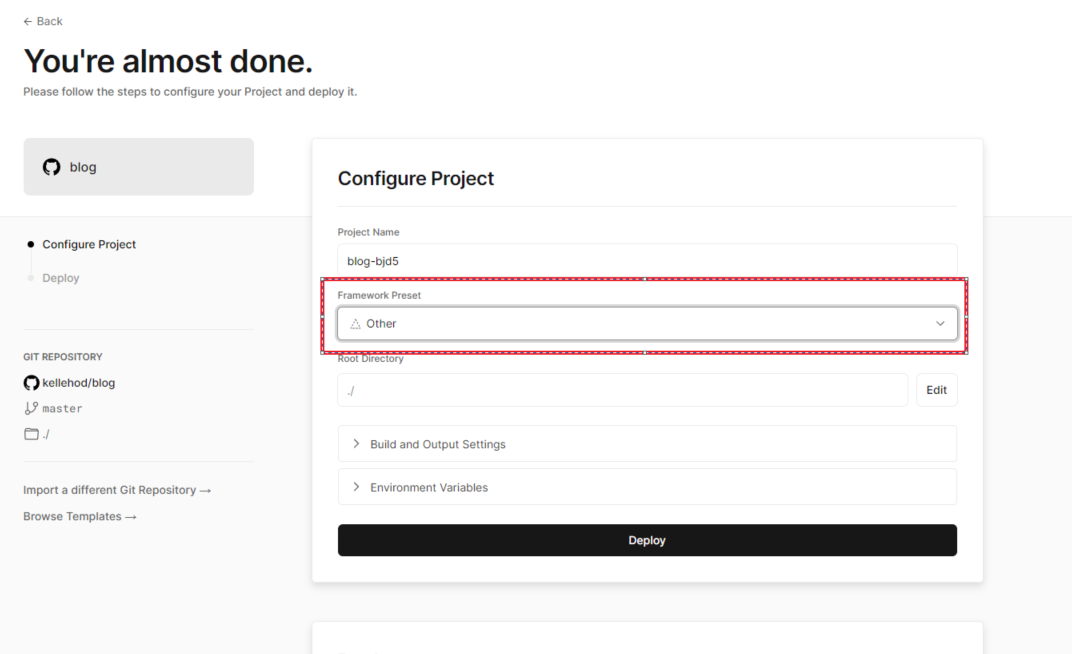Click the GitHub icon beside kellehod/blog
This screenshot has height=654, width=1072.
(x=31, y=383)
